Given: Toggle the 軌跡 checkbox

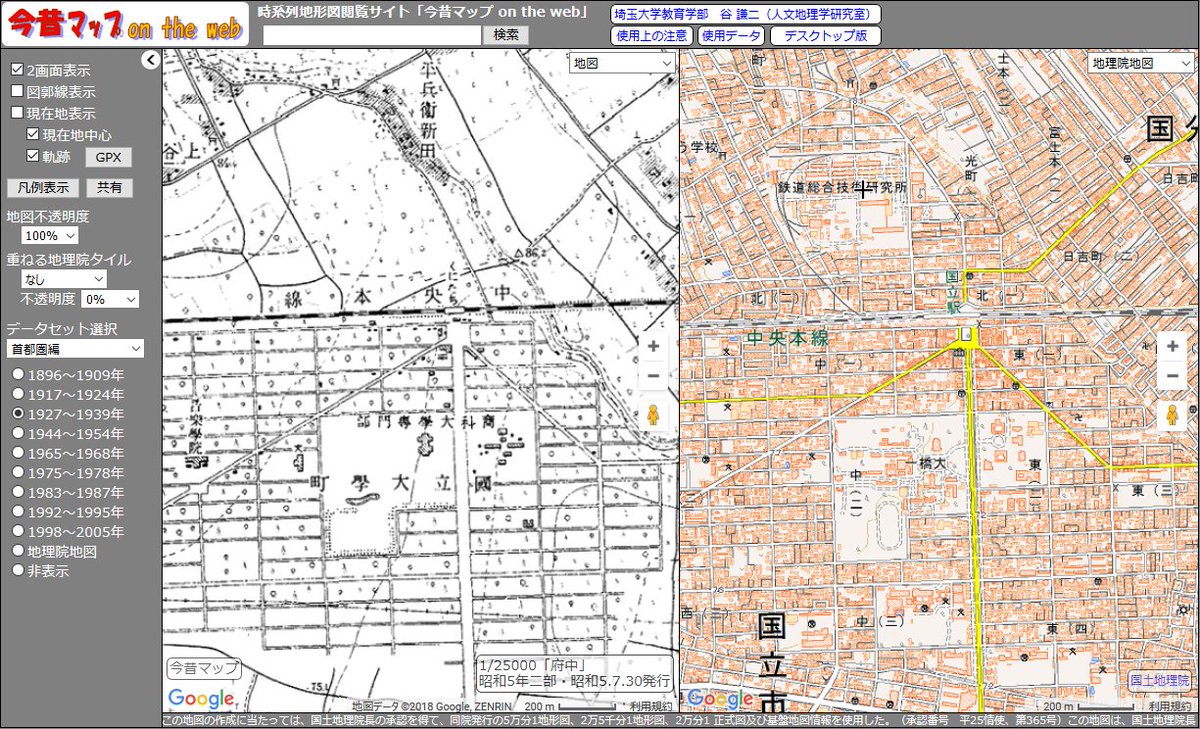Looking at the screenshot, I should (33, 156).
